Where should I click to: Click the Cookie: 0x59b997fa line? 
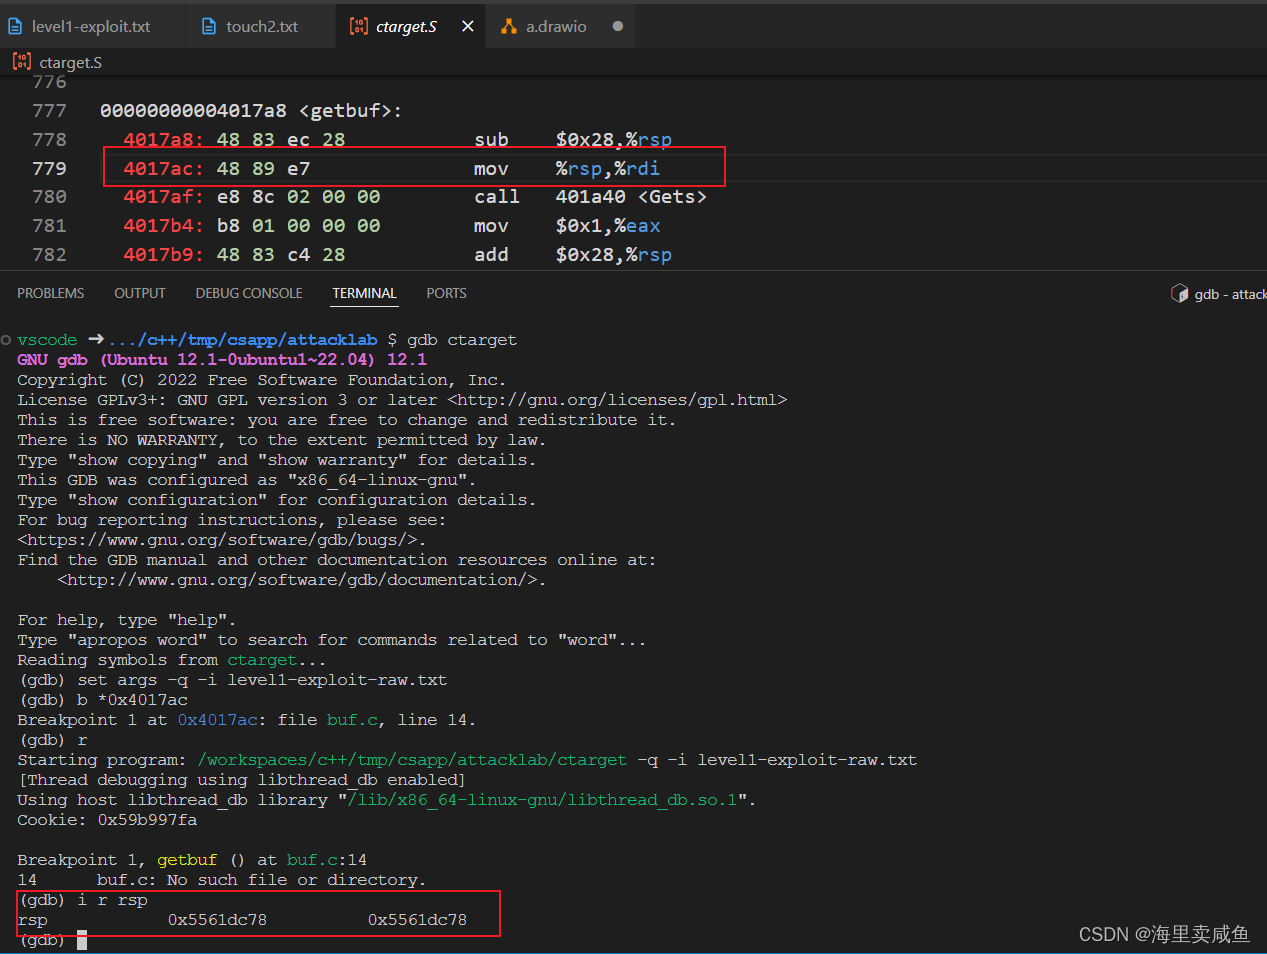[x=107, y=820]
